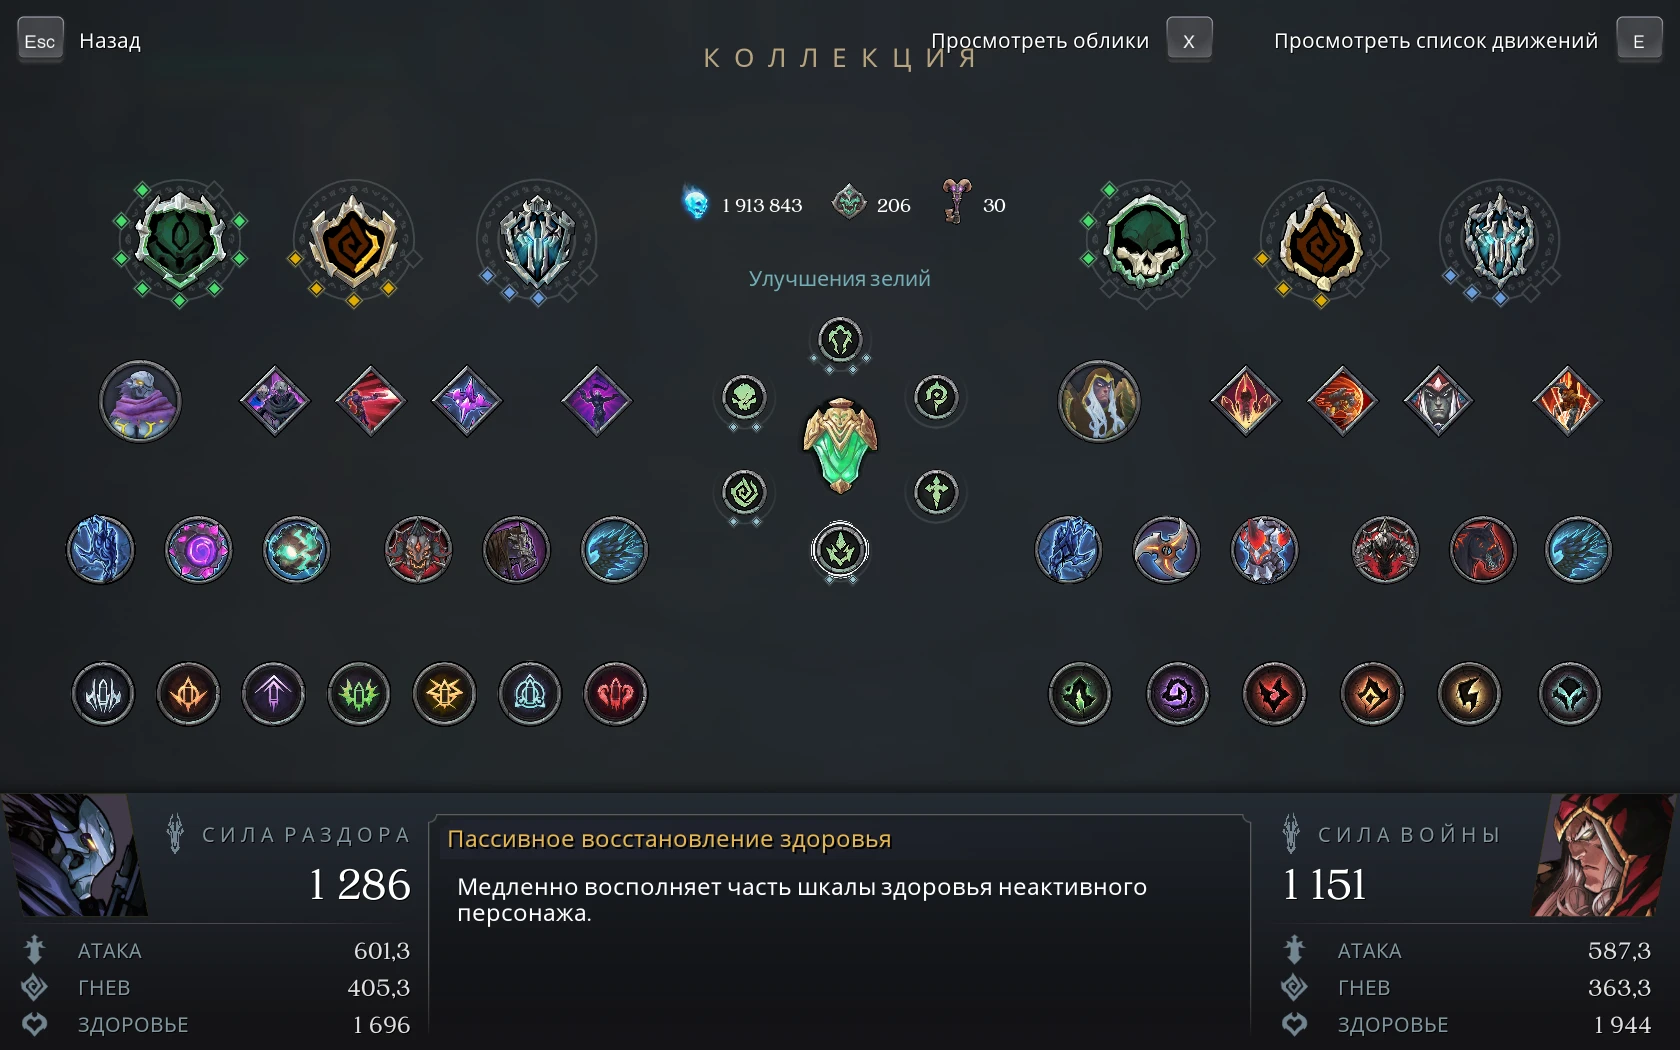Select the bottom potion upgrade node
The width and height of the screenshot is (1680, 1050).
pyautogui.click(x=840, y=550)
